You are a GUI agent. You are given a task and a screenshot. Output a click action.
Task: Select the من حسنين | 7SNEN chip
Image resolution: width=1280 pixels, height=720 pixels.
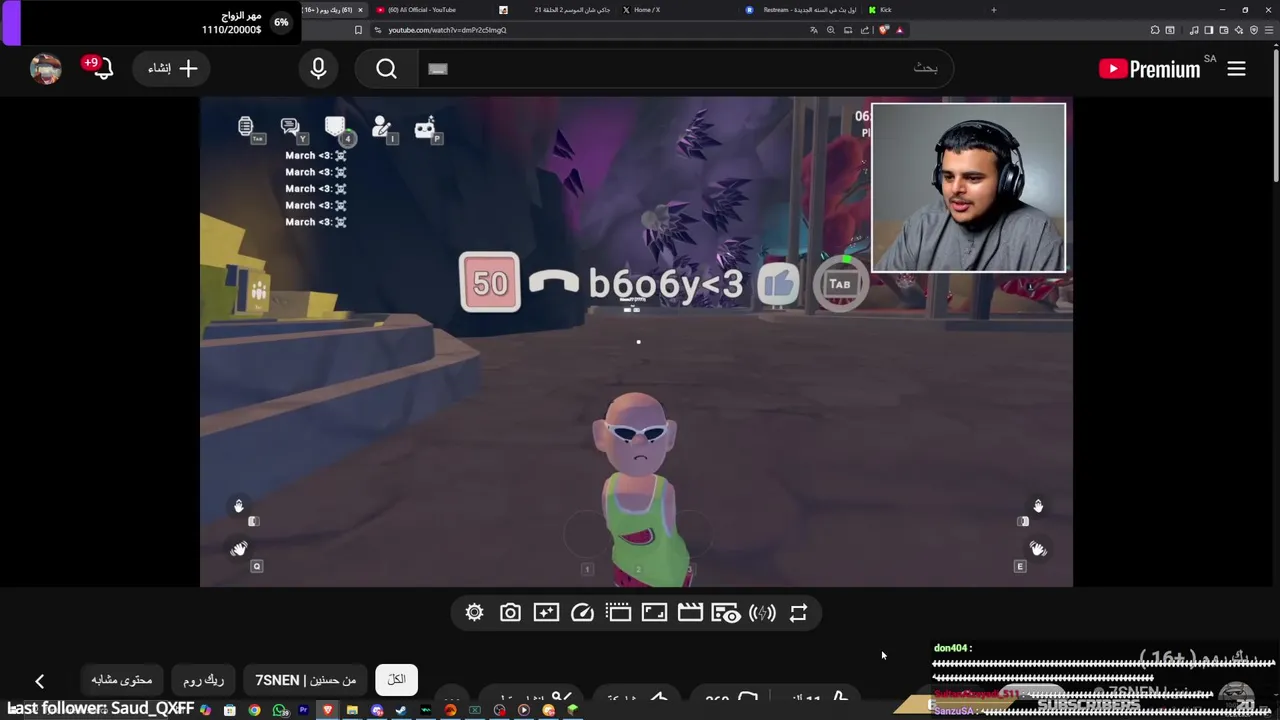[x=305, y=680]
